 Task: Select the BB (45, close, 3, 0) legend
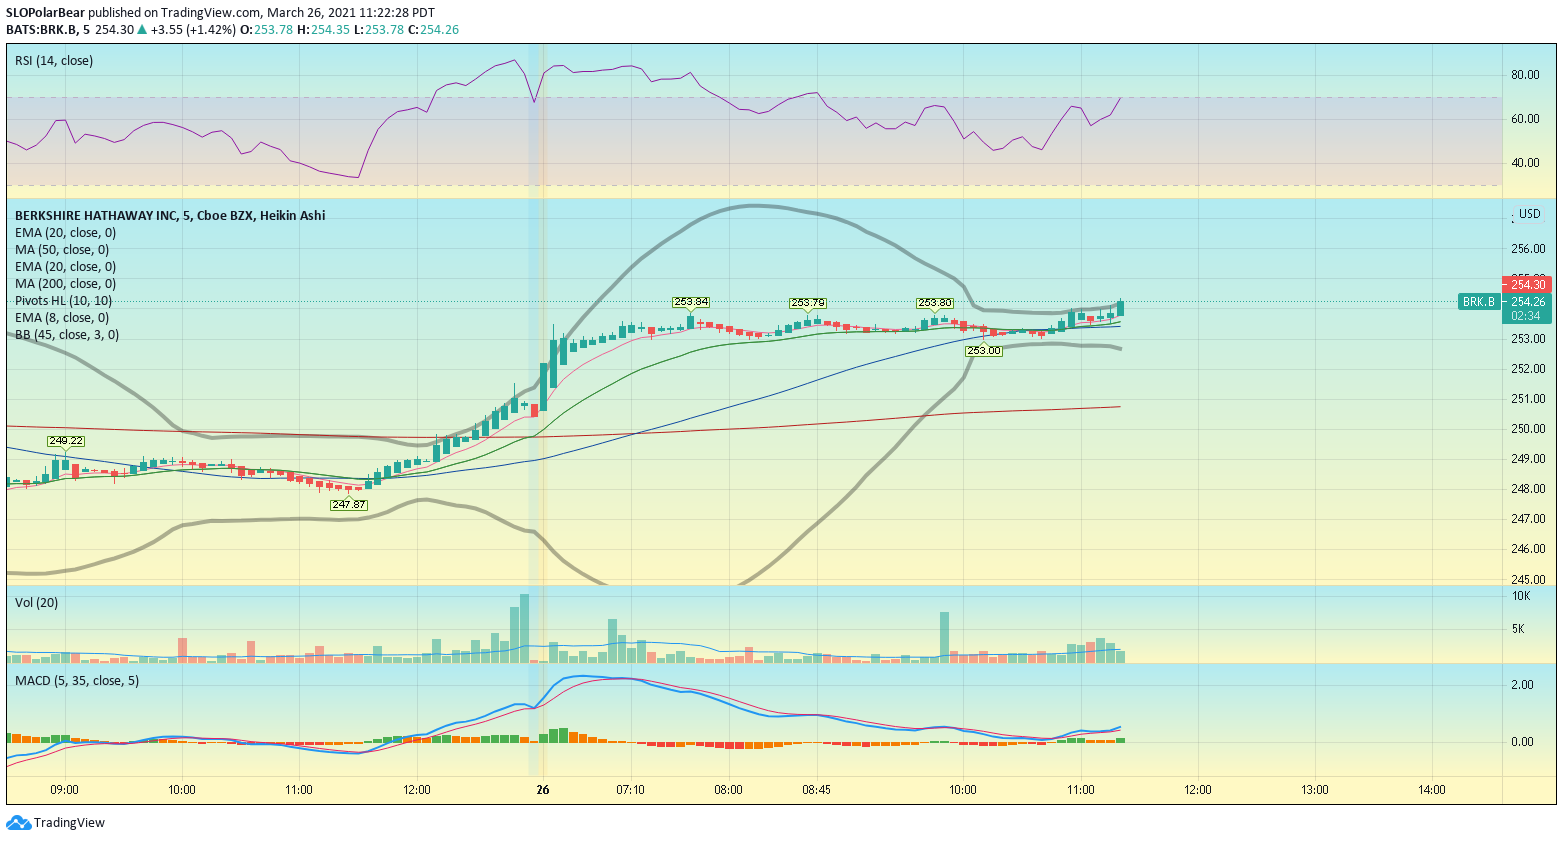click(67, 335)
